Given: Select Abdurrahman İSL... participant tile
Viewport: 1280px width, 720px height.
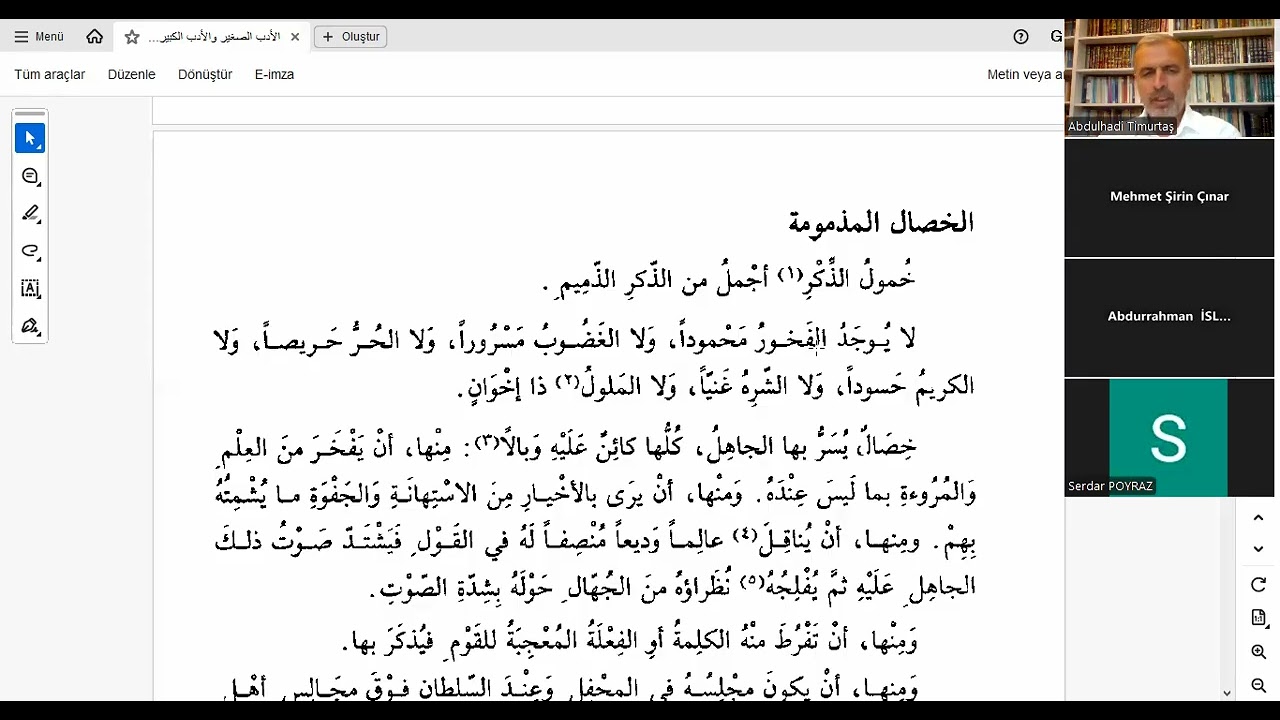Looking at the screenshot, I should (1169, 317).
